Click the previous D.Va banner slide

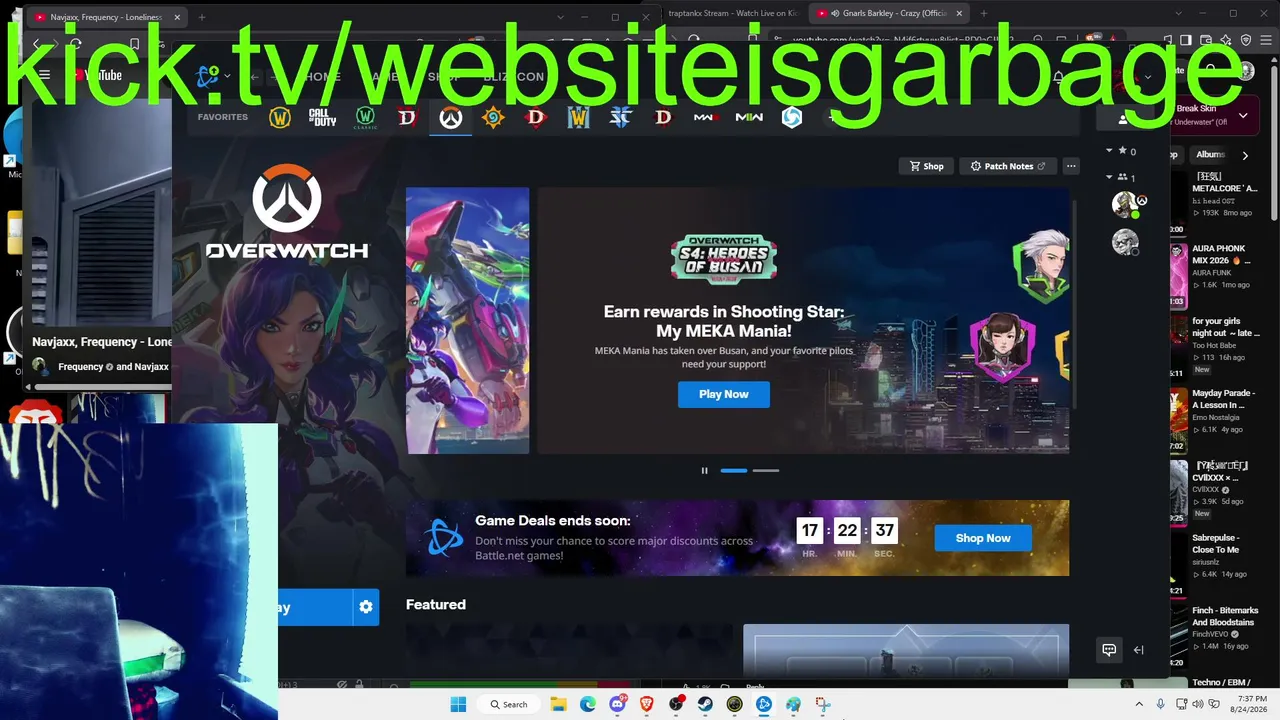coord(467,320)
